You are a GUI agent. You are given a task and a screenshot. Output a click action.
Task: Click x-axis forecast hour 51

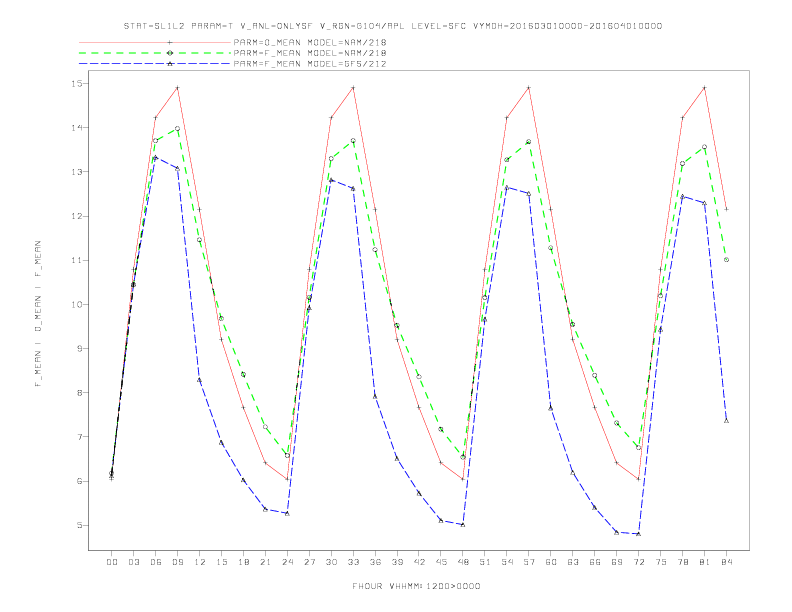(x=485, y=562)
